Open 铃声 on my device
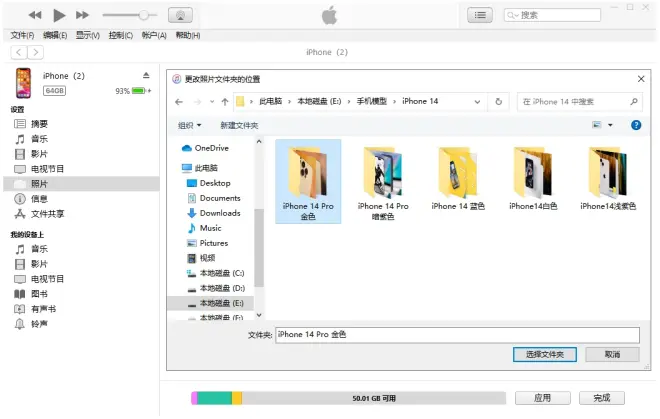 coord(39,324)
